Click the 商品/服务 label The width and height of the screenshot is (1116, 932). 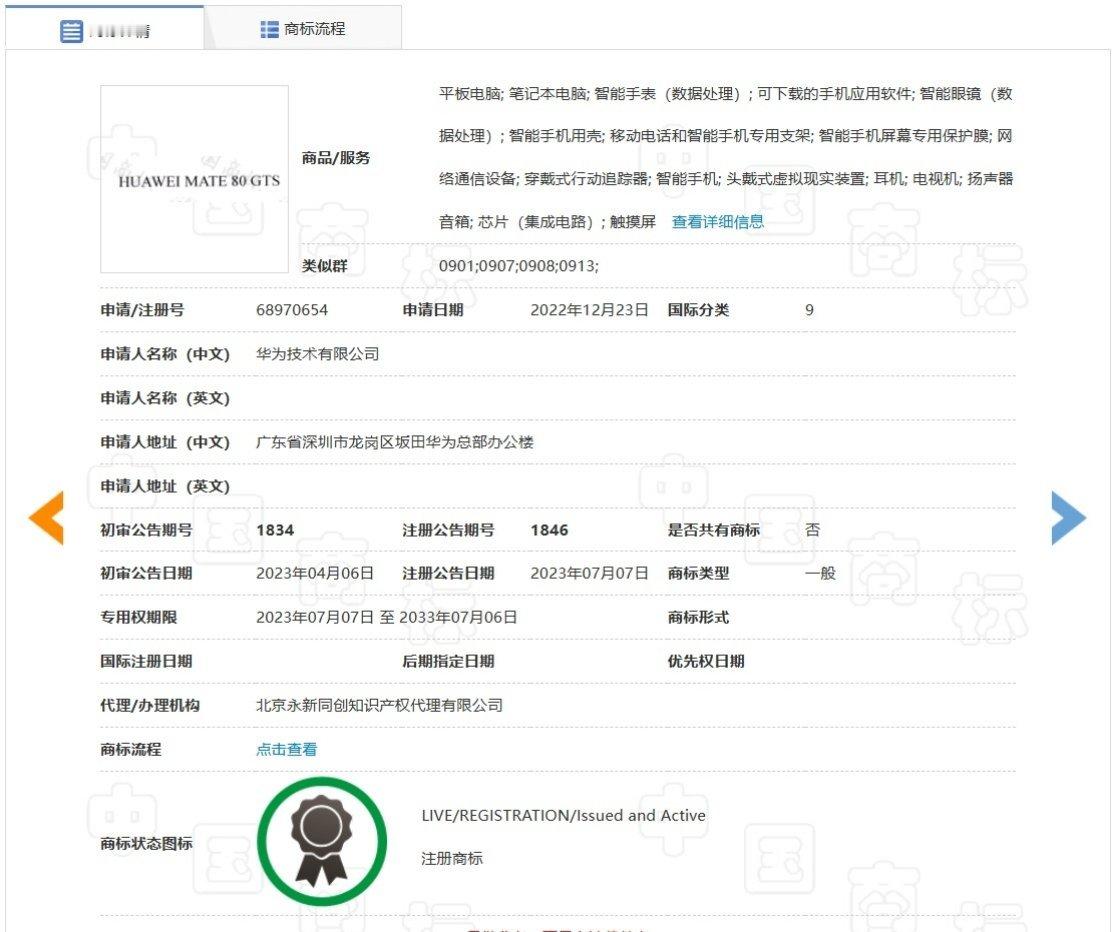tap(336, 158)
